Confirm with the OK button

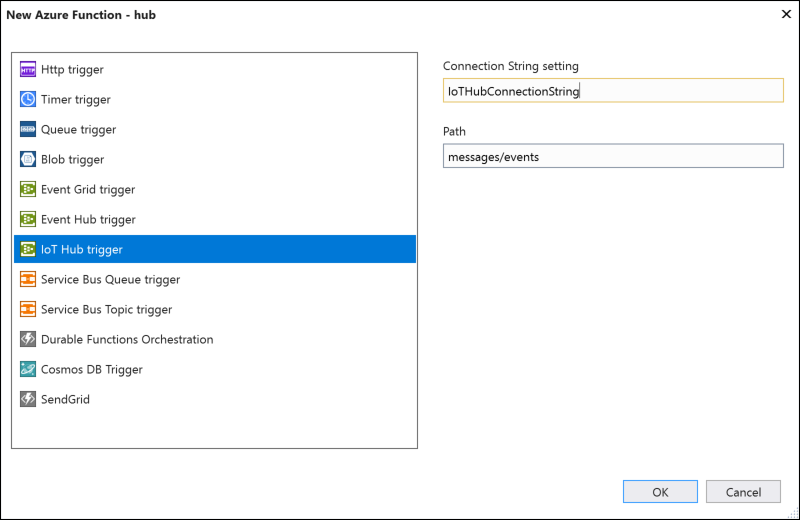(x=660, y=491)
